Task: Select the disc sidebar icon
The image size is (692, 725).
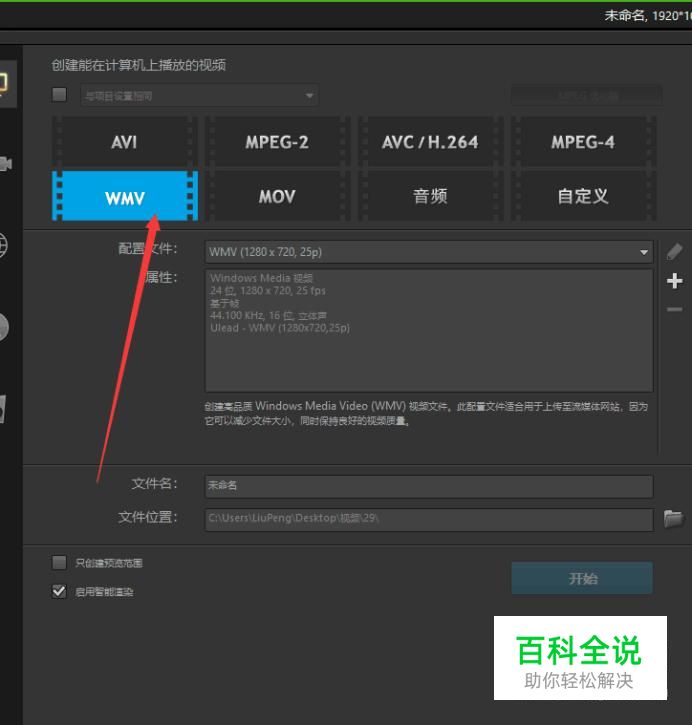Action: [x=4, y=327]
